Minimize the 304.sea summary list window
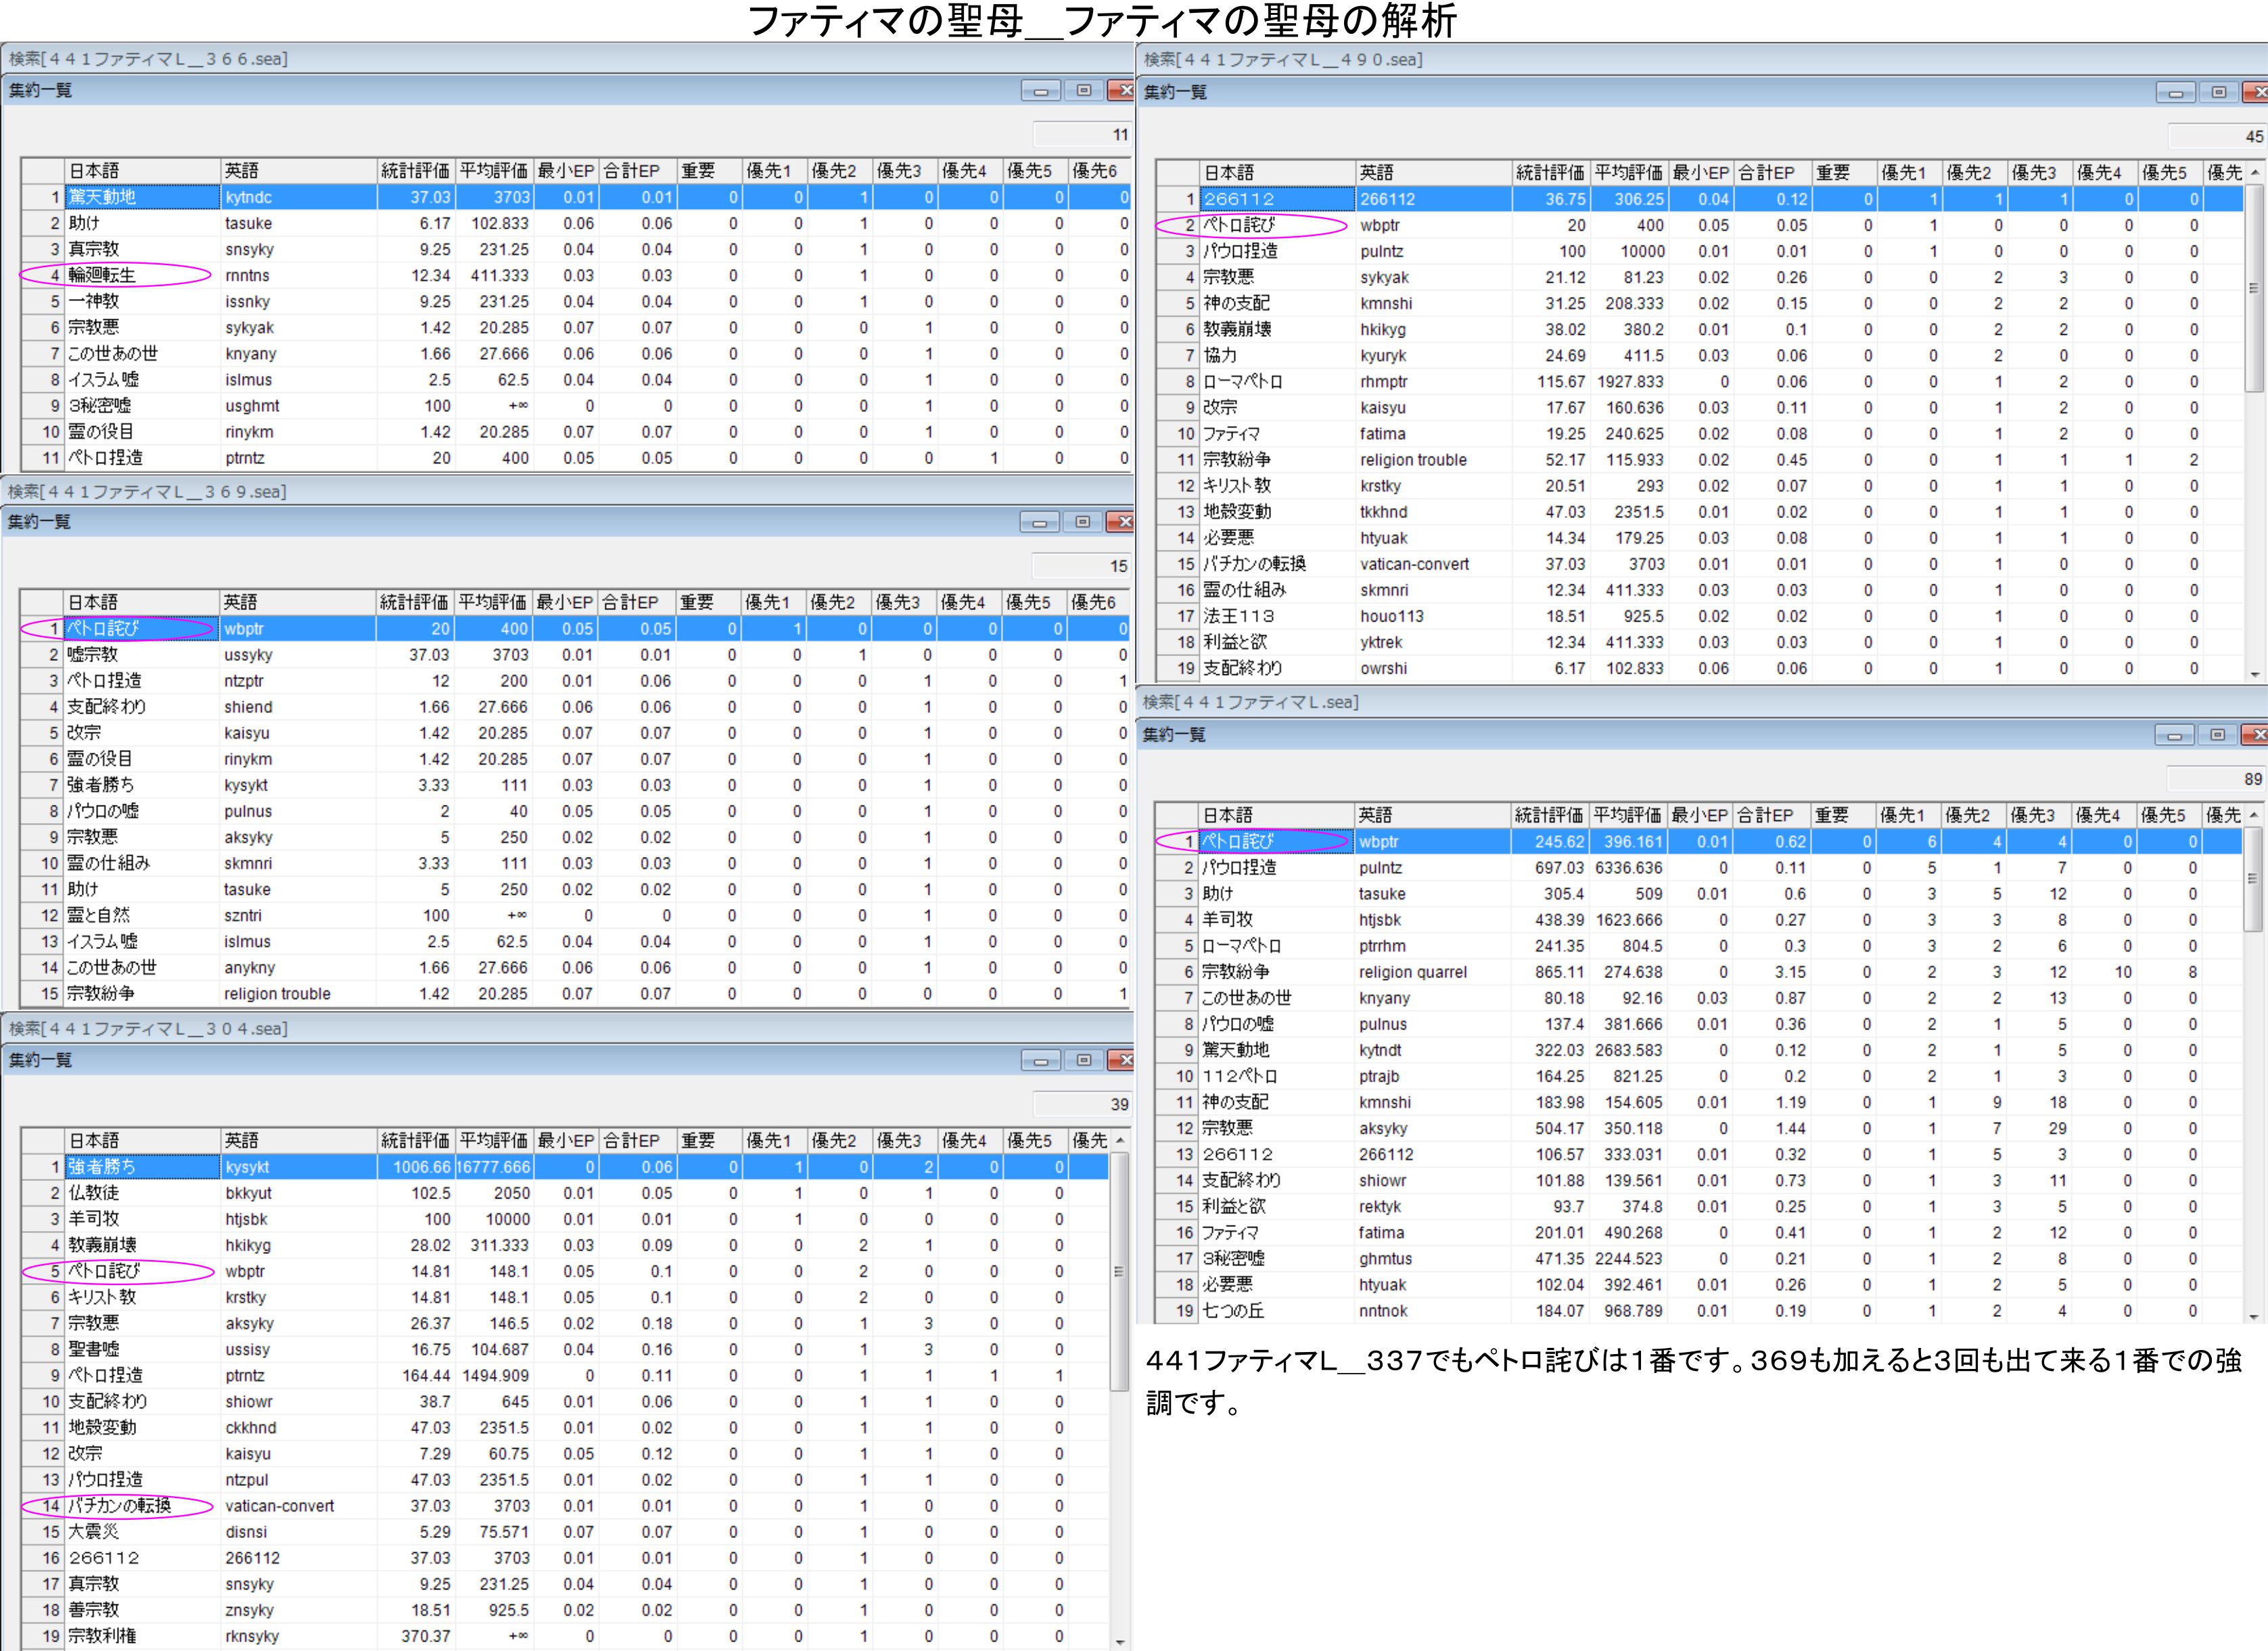 coord(1040,1060)
